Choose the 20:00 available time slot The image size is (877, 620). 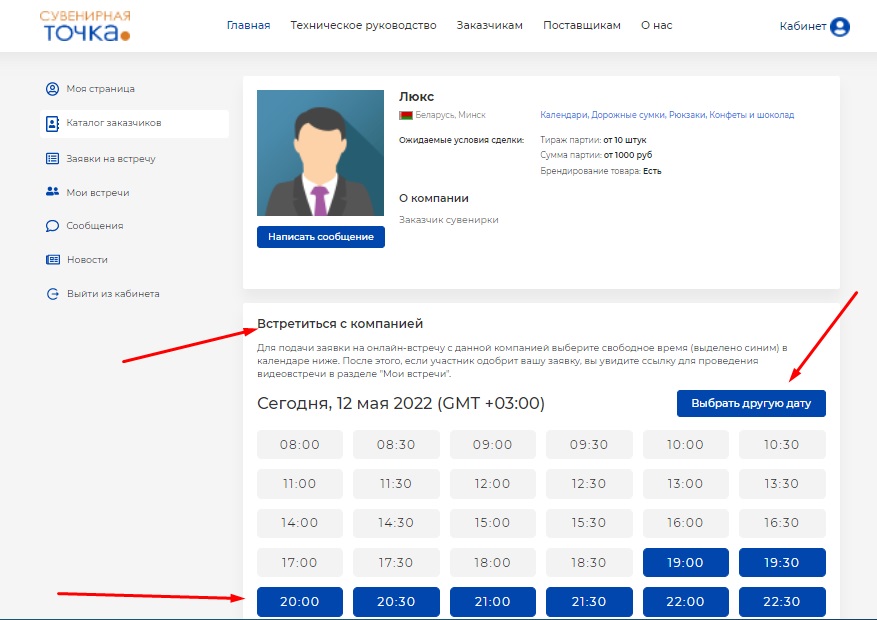[300, 602]
